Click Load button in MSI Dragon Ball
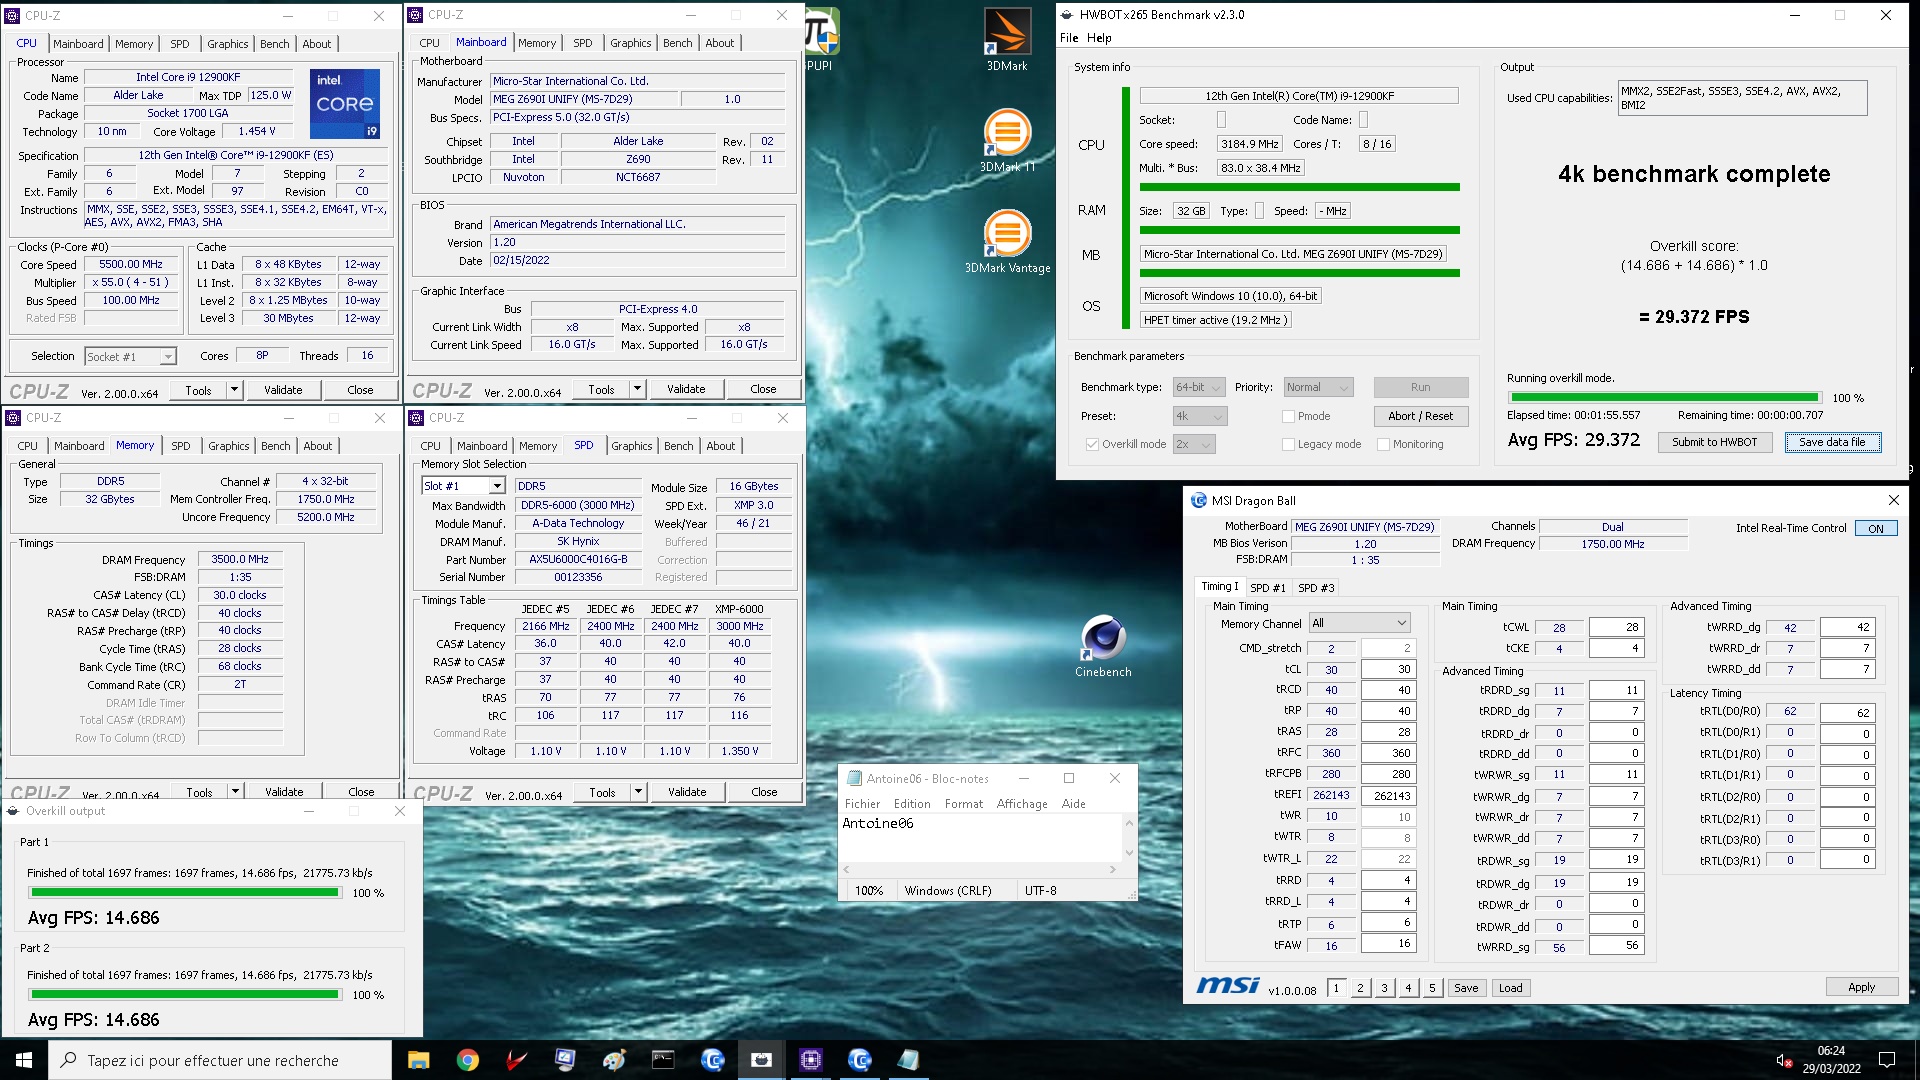1920x1080 pixels. tap(1510, 988)
